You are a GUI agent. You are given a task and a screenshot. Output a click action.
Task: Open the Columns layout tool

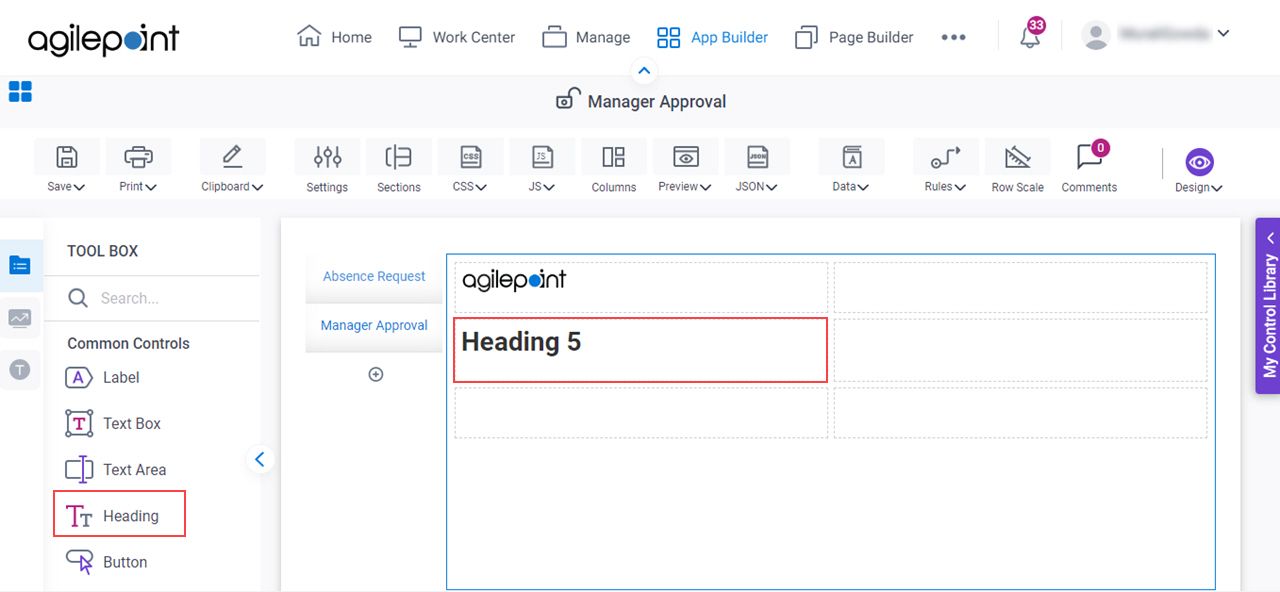[614, 166]
